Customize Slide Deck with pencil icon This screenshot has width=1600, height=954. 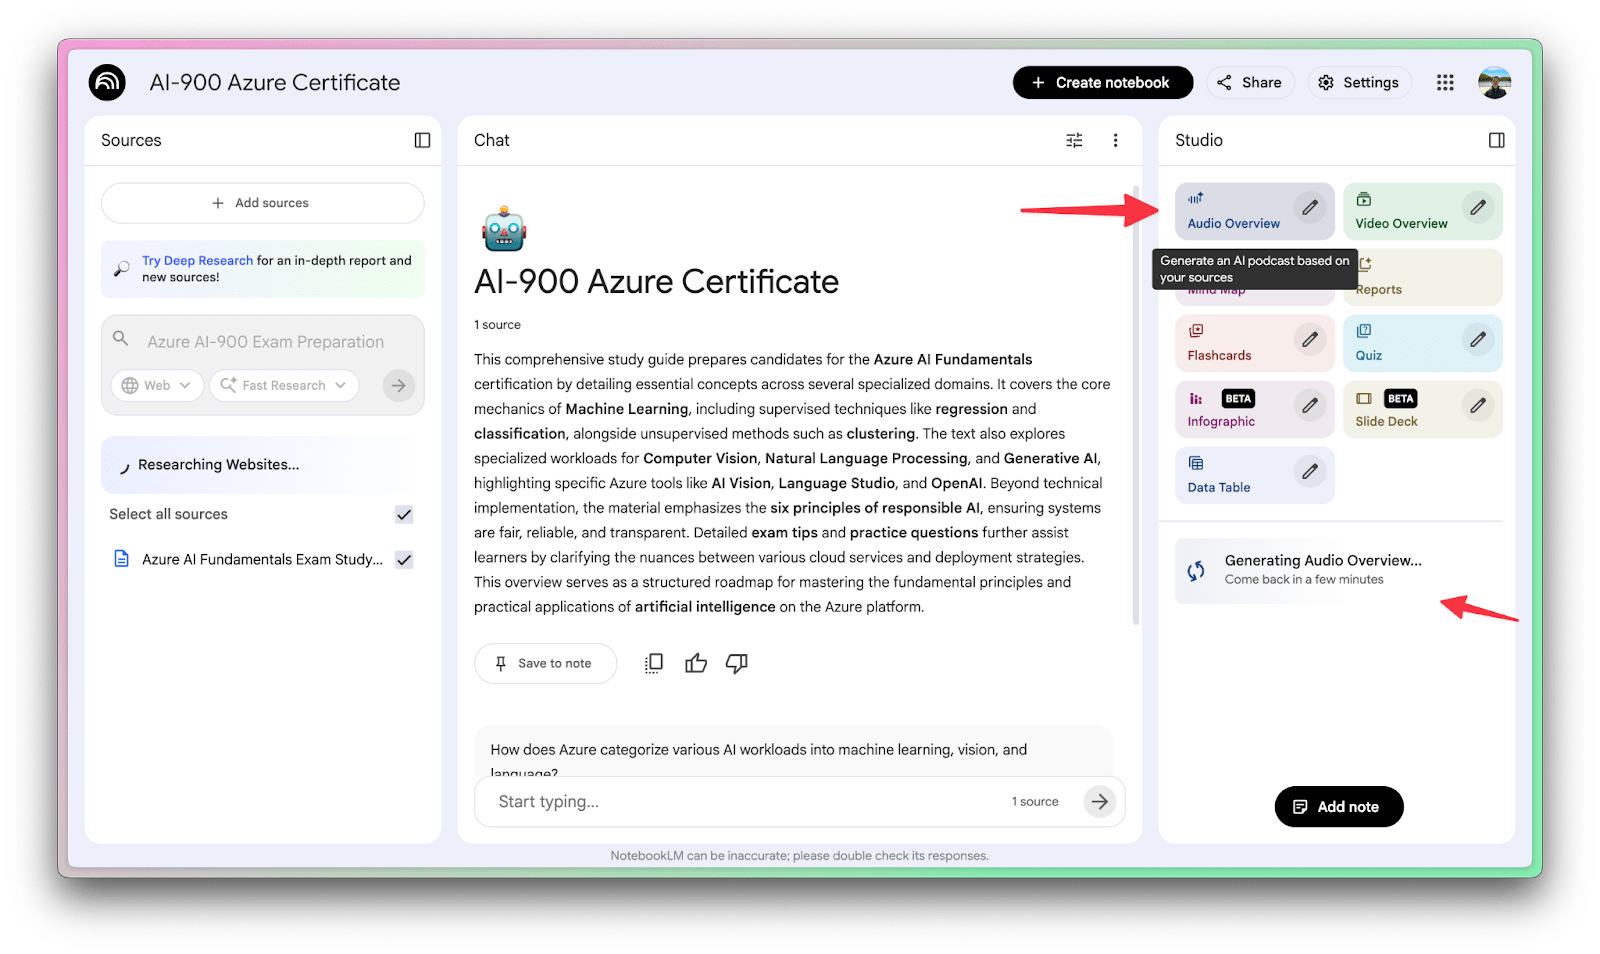point(1477,405)
